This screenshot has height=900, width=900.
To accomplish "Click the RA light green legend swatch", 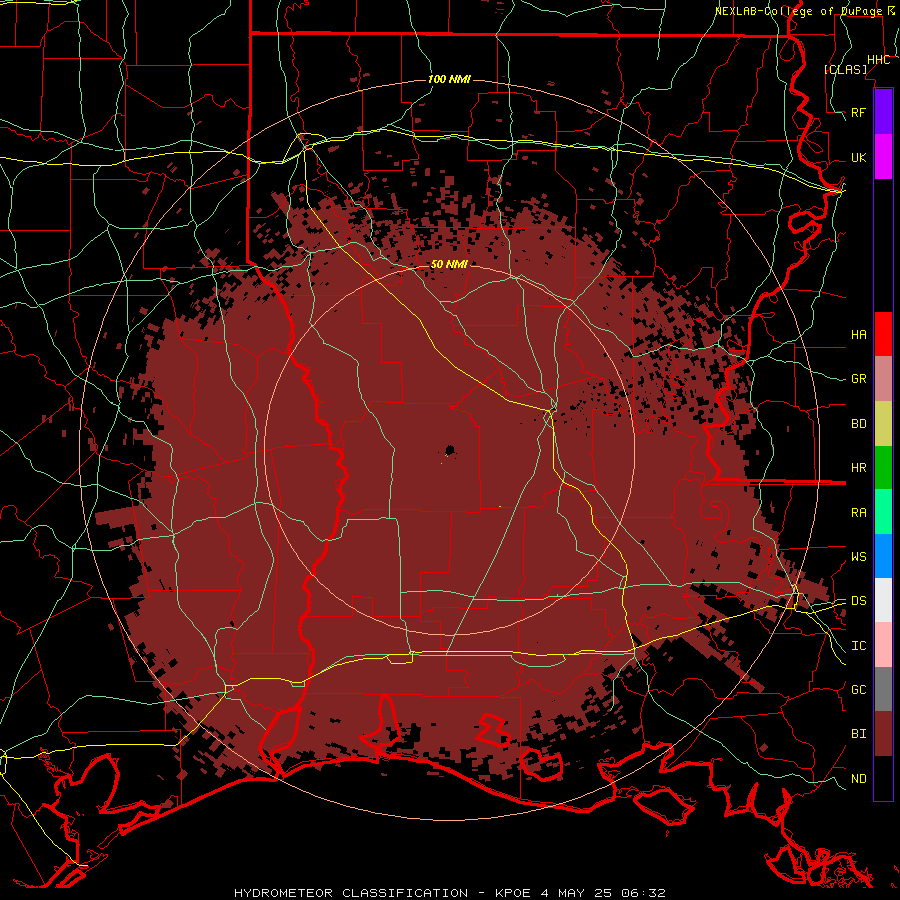I will pyautogui.click(x=883, y=511).
